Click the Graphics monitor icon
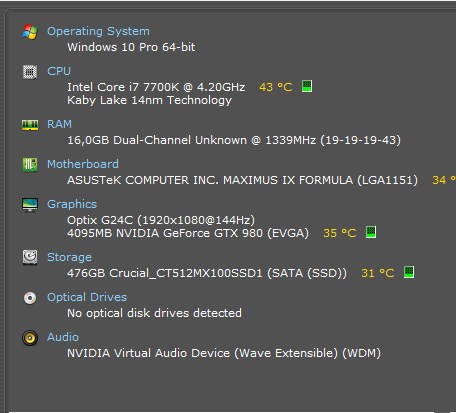Viewport: 456px width, 413px height. pos(30,205)
